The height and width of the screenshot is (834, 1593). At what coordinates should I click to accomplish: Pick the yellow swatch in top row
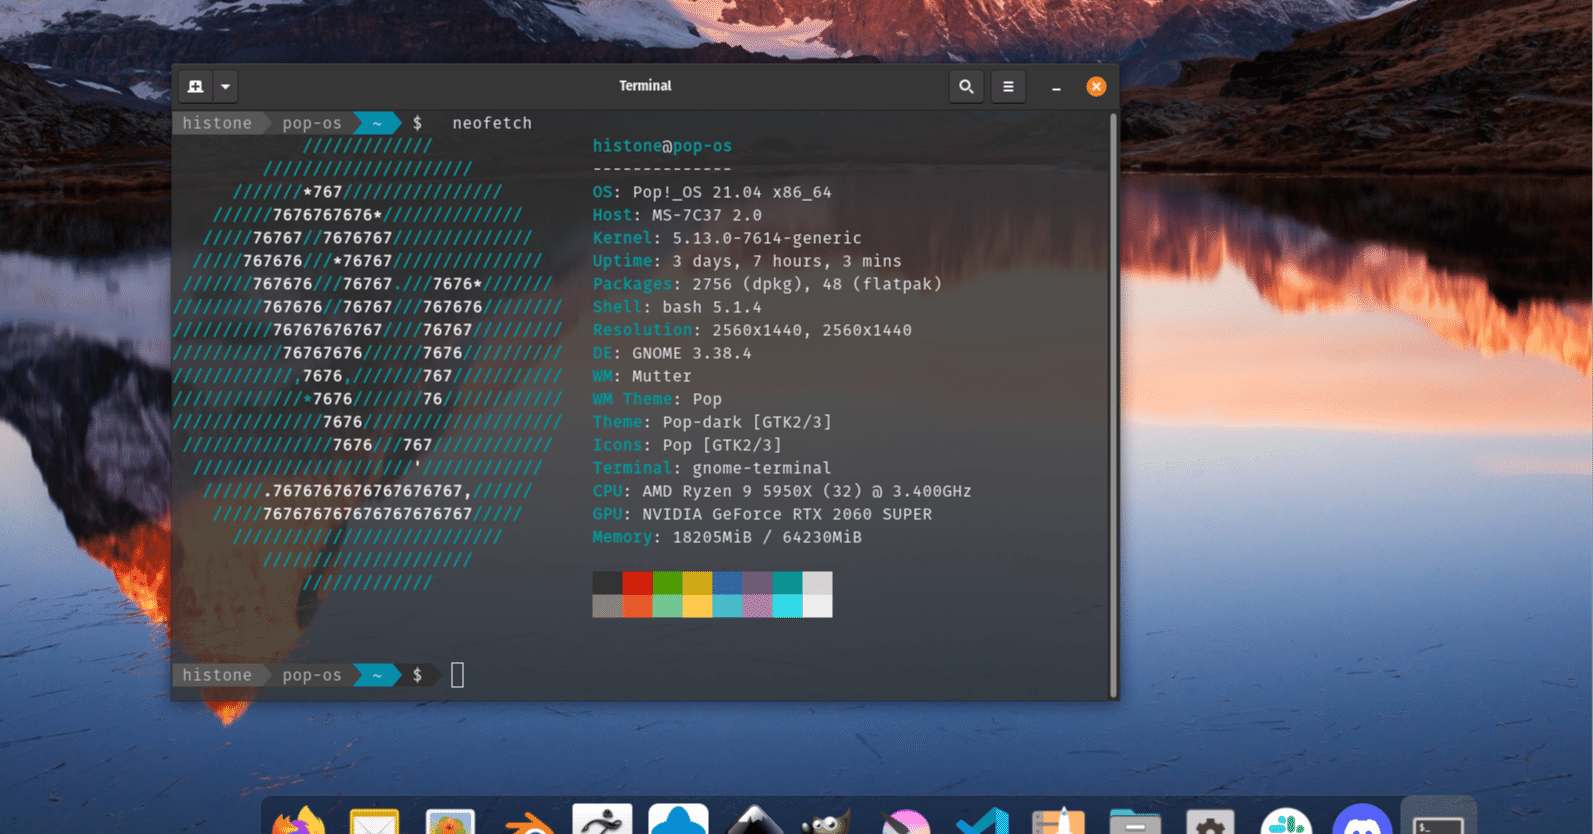697,583
